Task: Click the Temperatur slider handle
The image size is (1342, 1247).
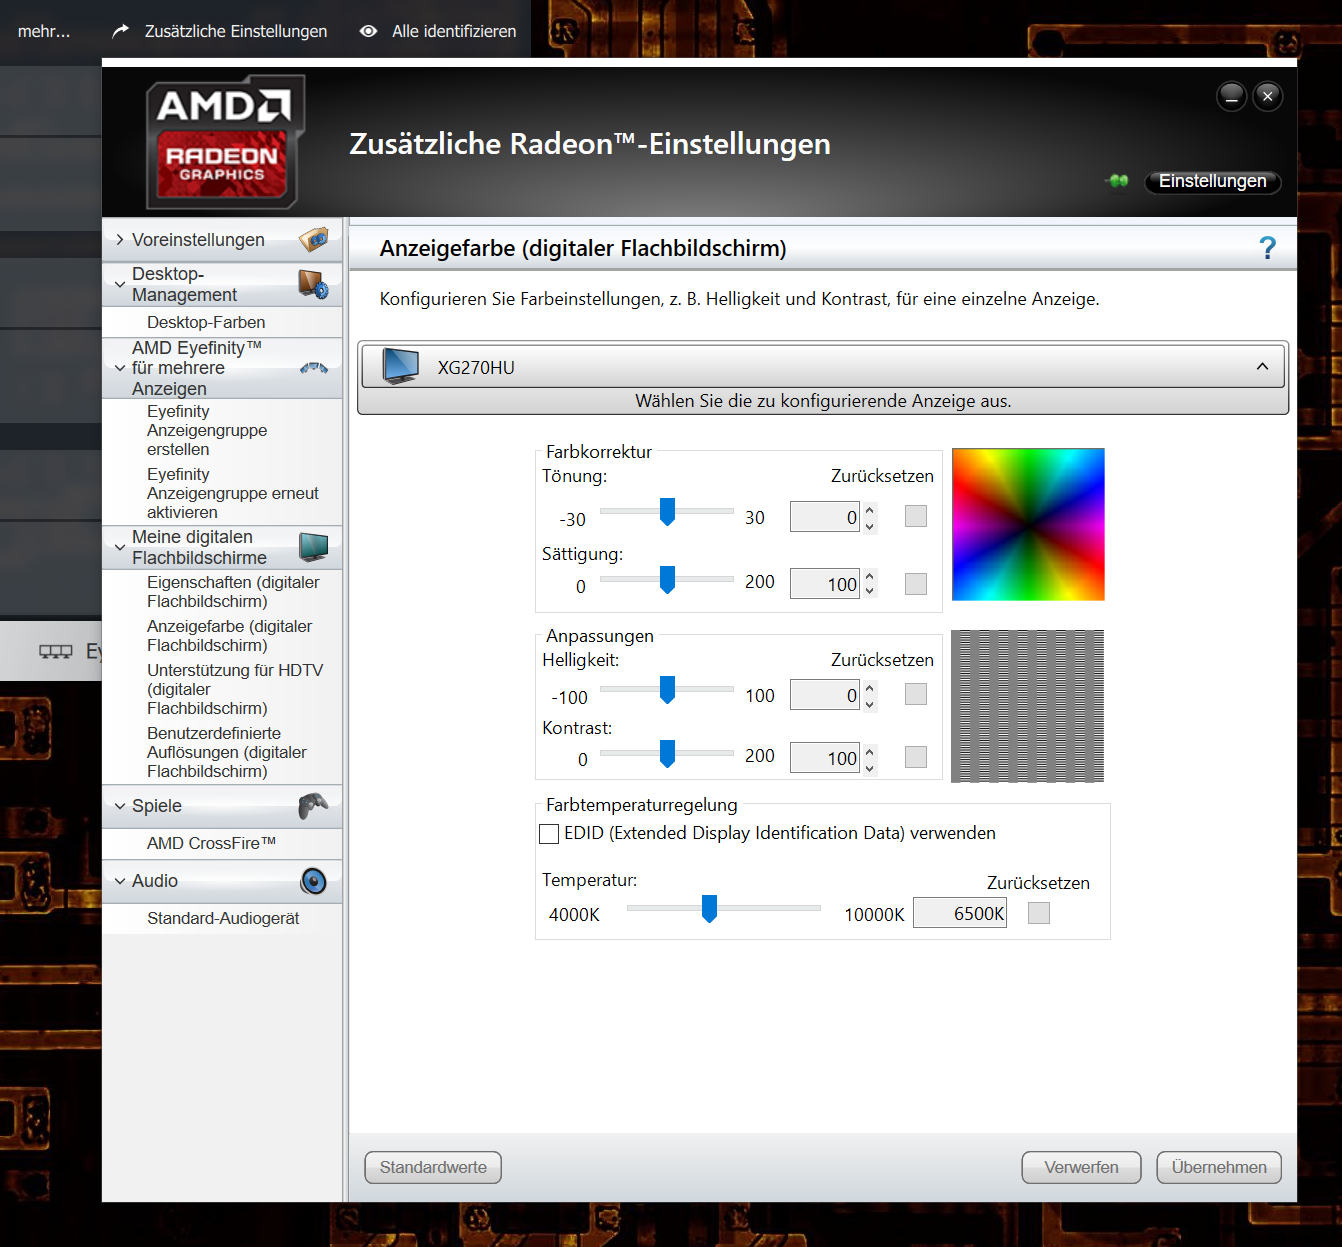Action: tap(709, 909)
